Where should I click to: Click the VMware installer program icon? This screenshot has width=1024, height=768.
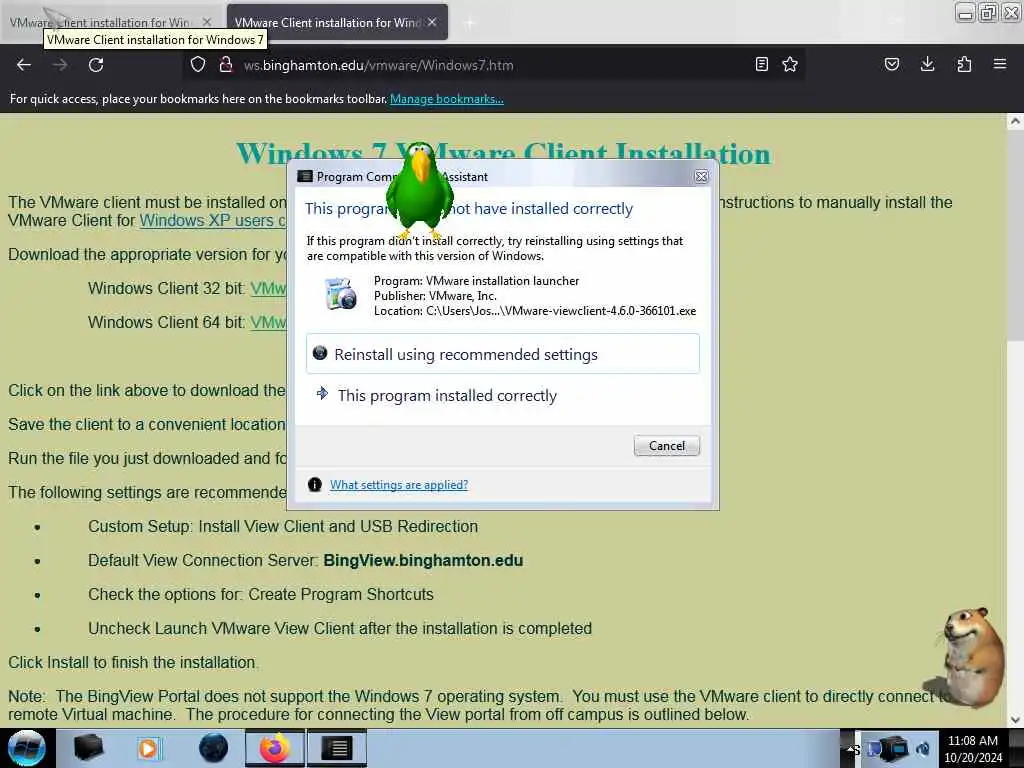[x=341, y=294]
